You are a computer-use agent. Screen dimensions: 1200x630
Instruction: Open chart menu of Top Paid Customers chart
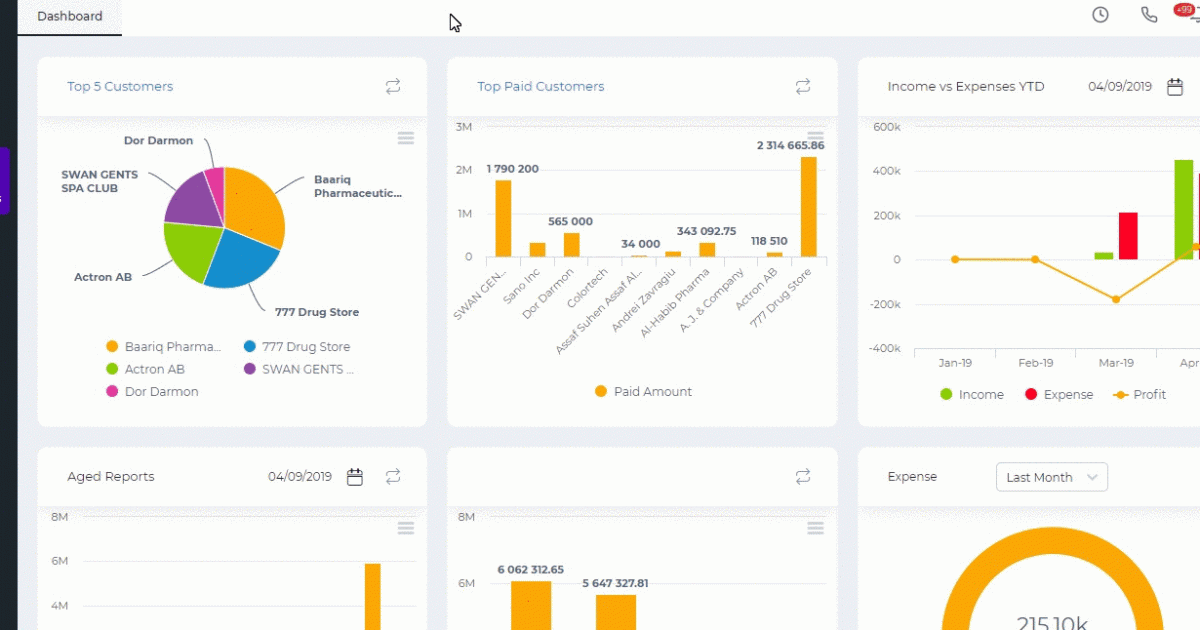point(816,138)
